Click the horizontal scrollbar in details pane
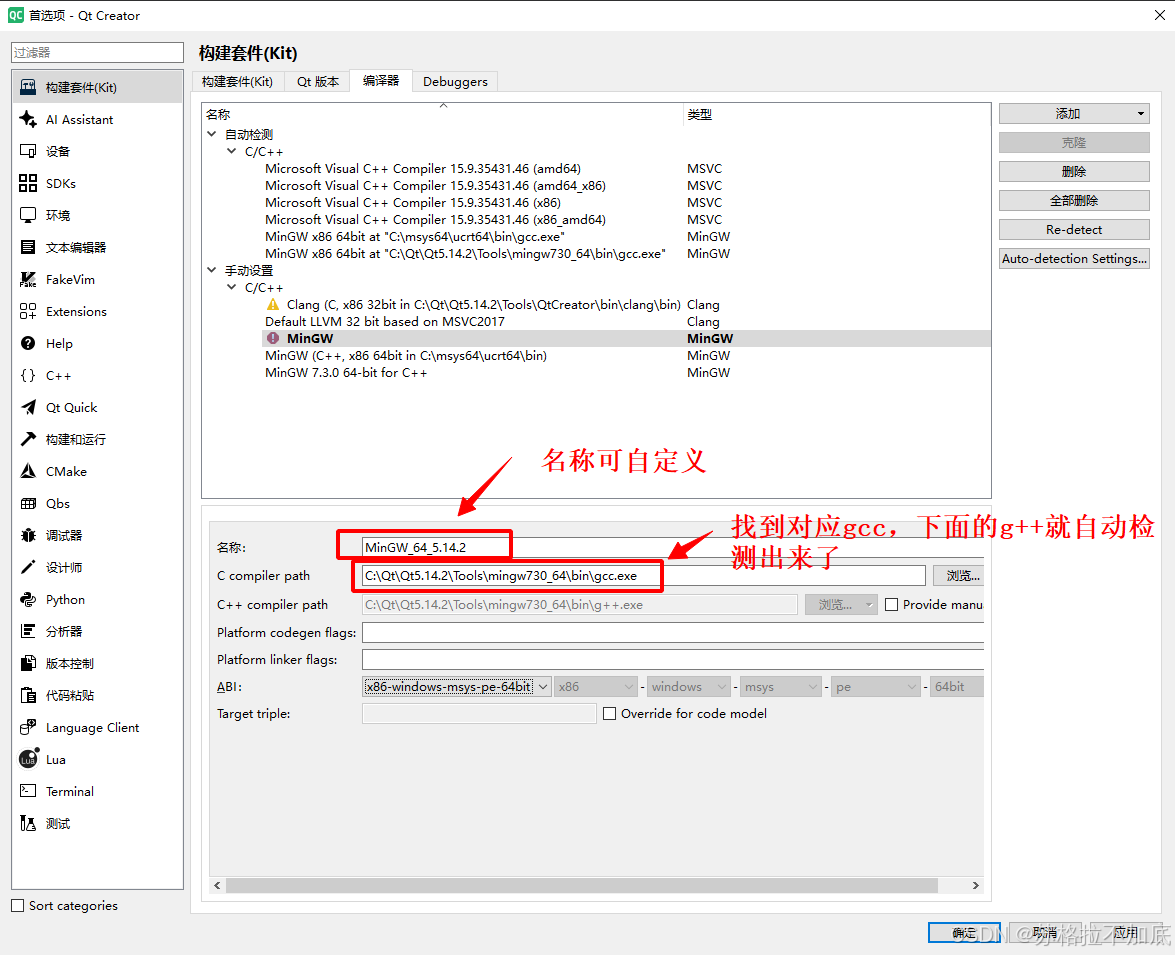 coord(580,885)
